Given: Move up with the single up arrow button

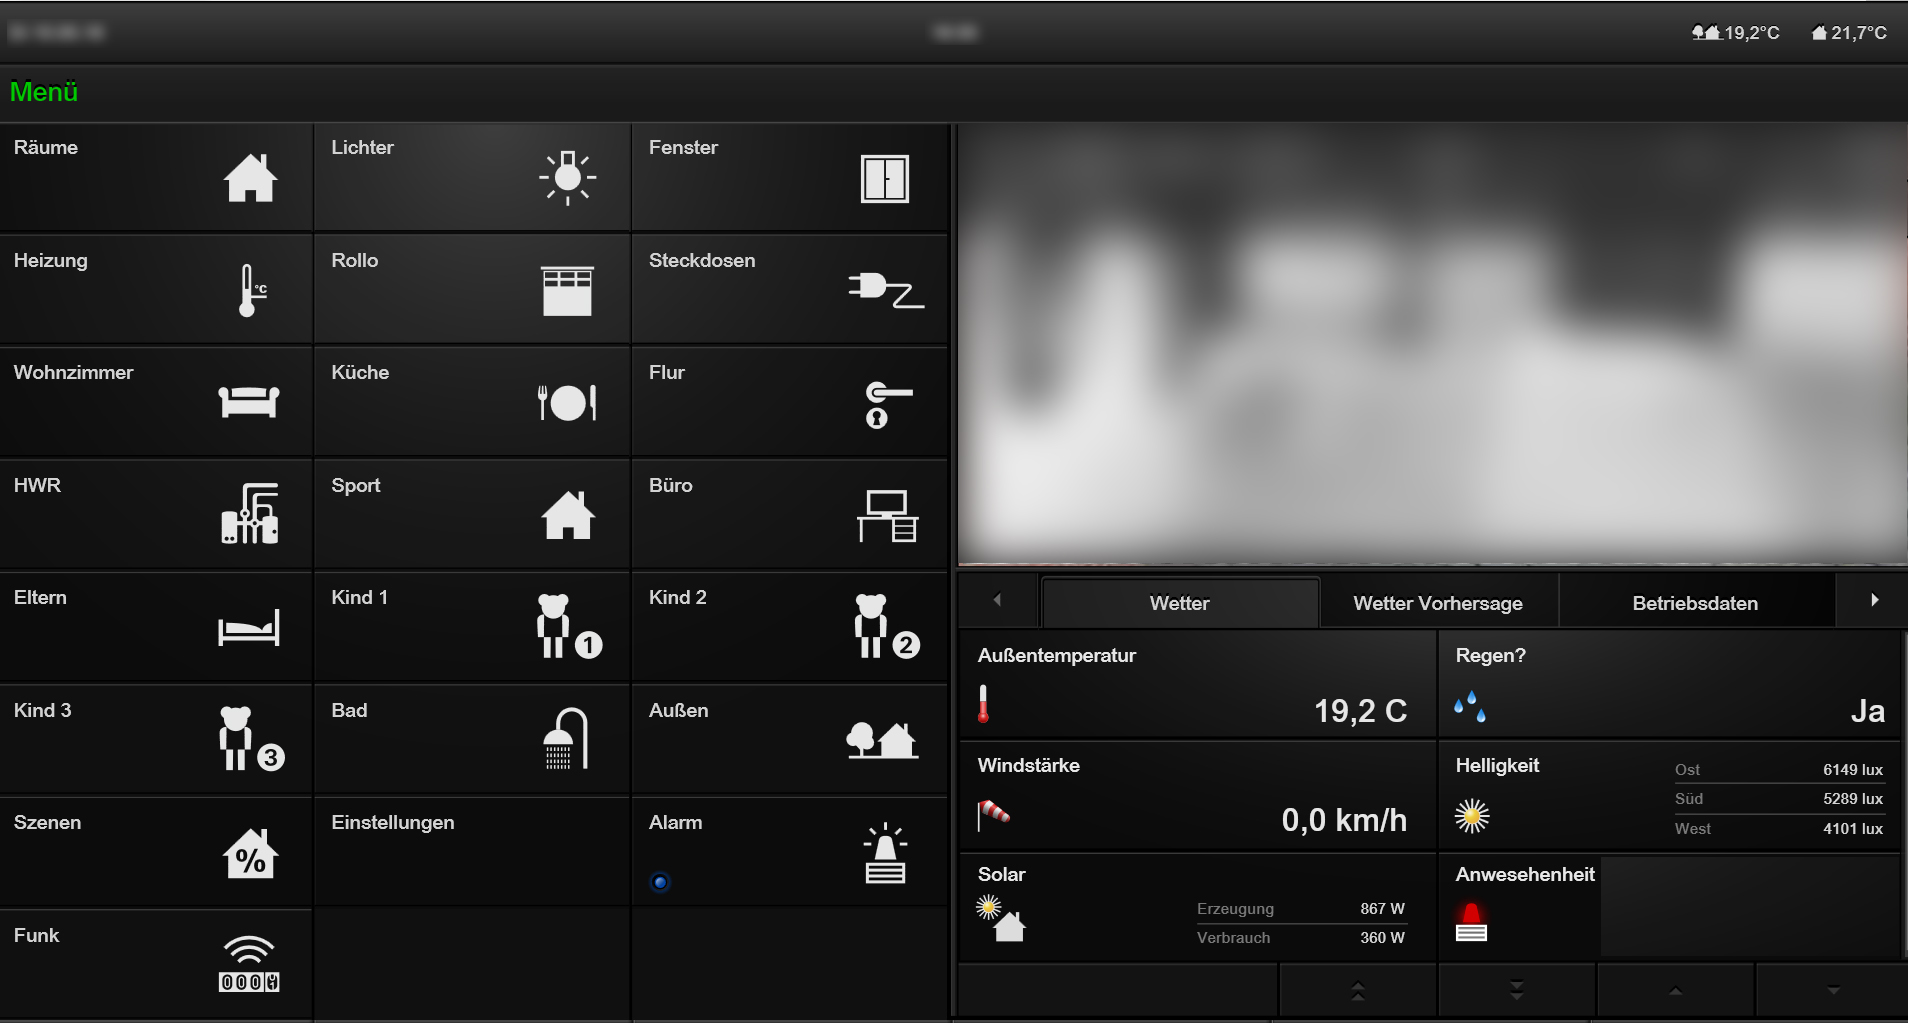Looking at the screenshot, I should pos(1676,991).
